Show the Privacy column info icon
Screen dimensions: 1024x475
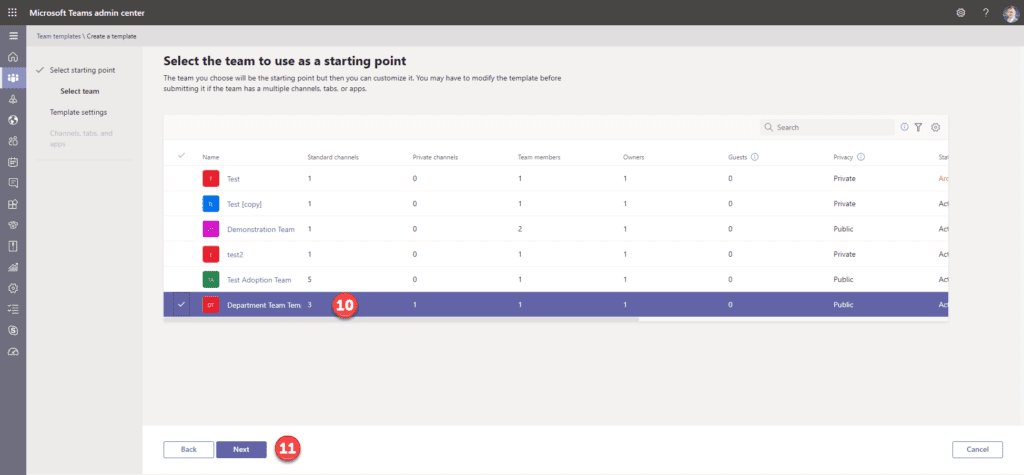(x=861, y=157)
